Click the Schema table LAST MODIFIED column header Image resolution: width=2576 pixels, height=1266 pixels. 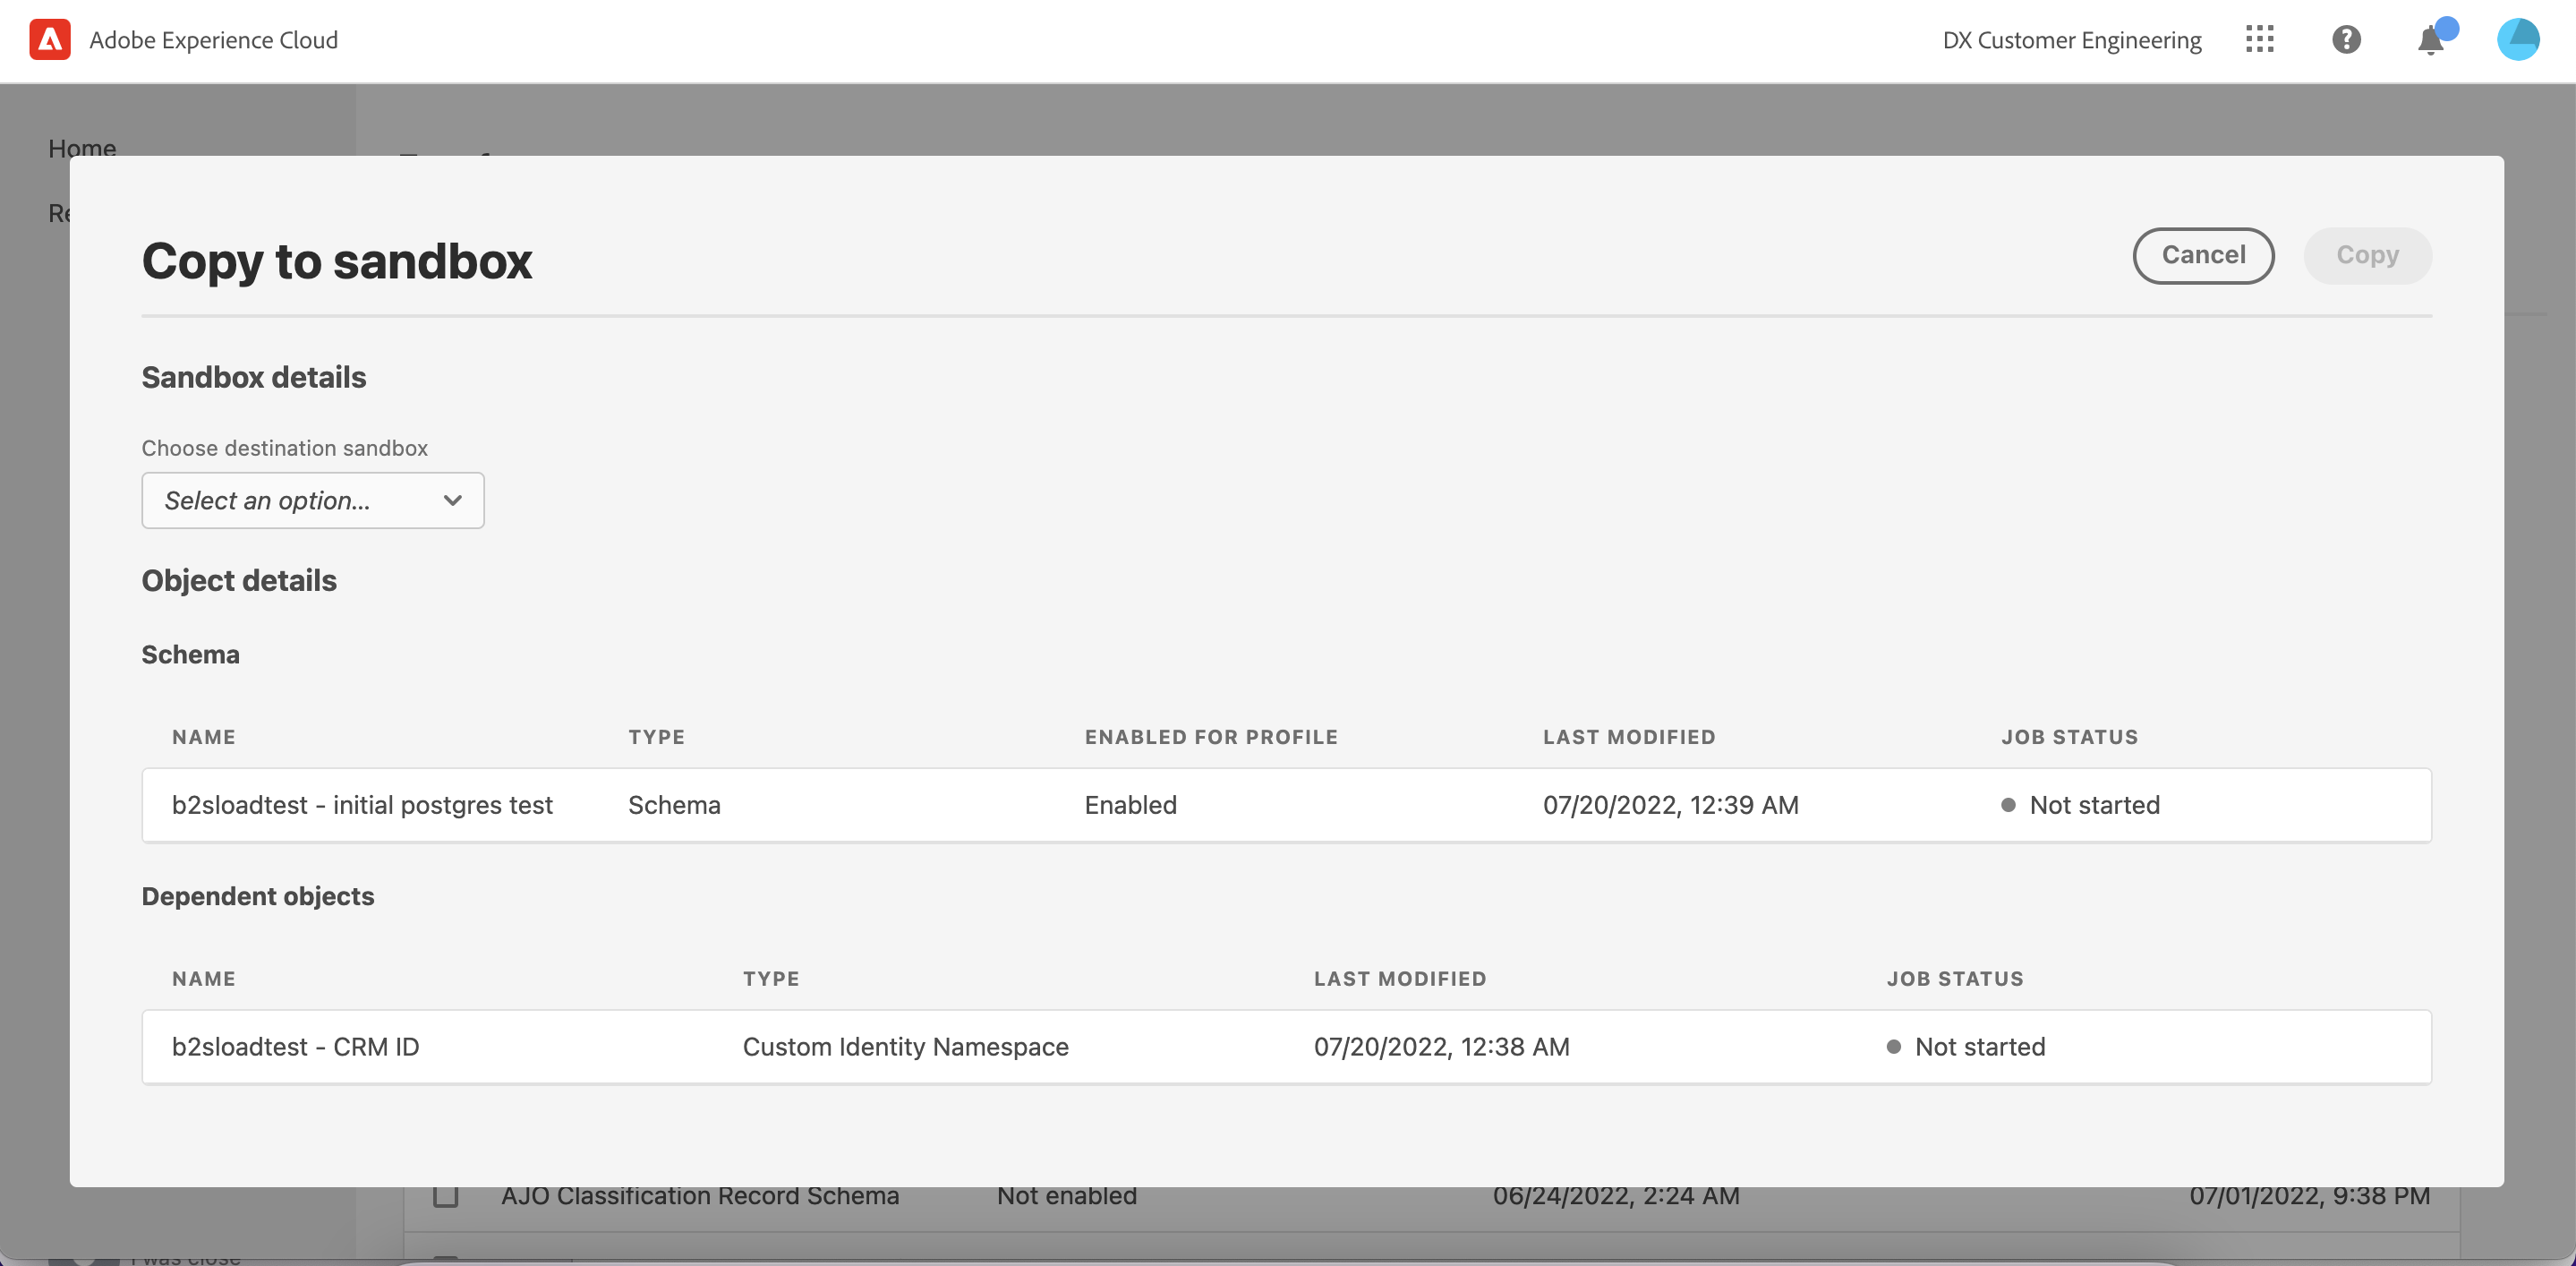1629,737
